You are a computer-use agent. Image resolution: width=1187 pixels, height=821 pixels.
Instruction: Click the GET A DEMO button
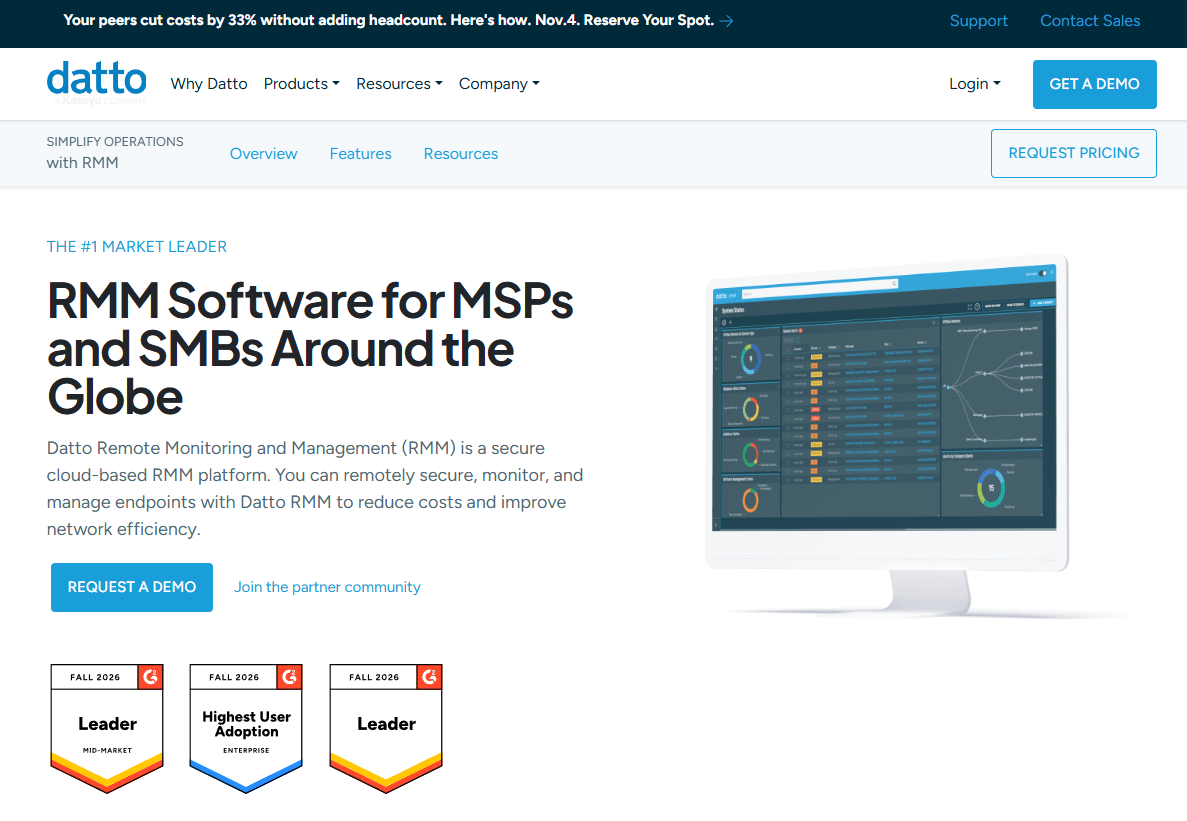pyautogui.click(x=1094, y=84)
